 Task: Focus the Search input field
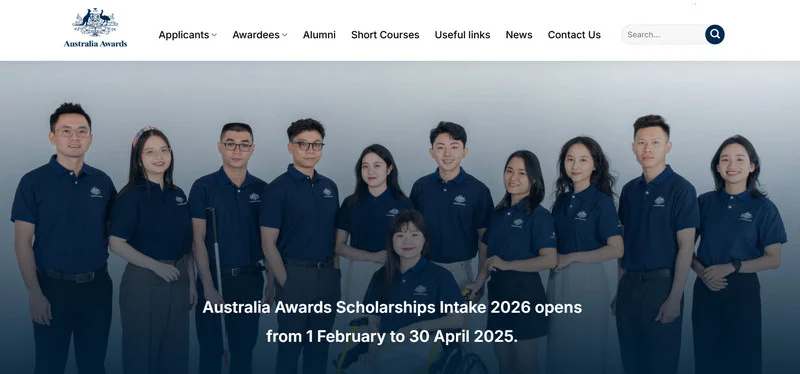point(663,35)
